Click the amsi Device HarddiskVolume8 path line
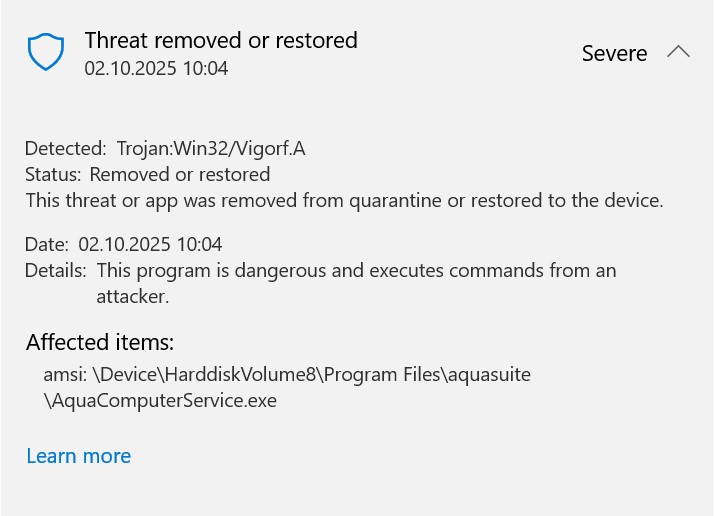This screenshot has width=714, height=516. 287,375
